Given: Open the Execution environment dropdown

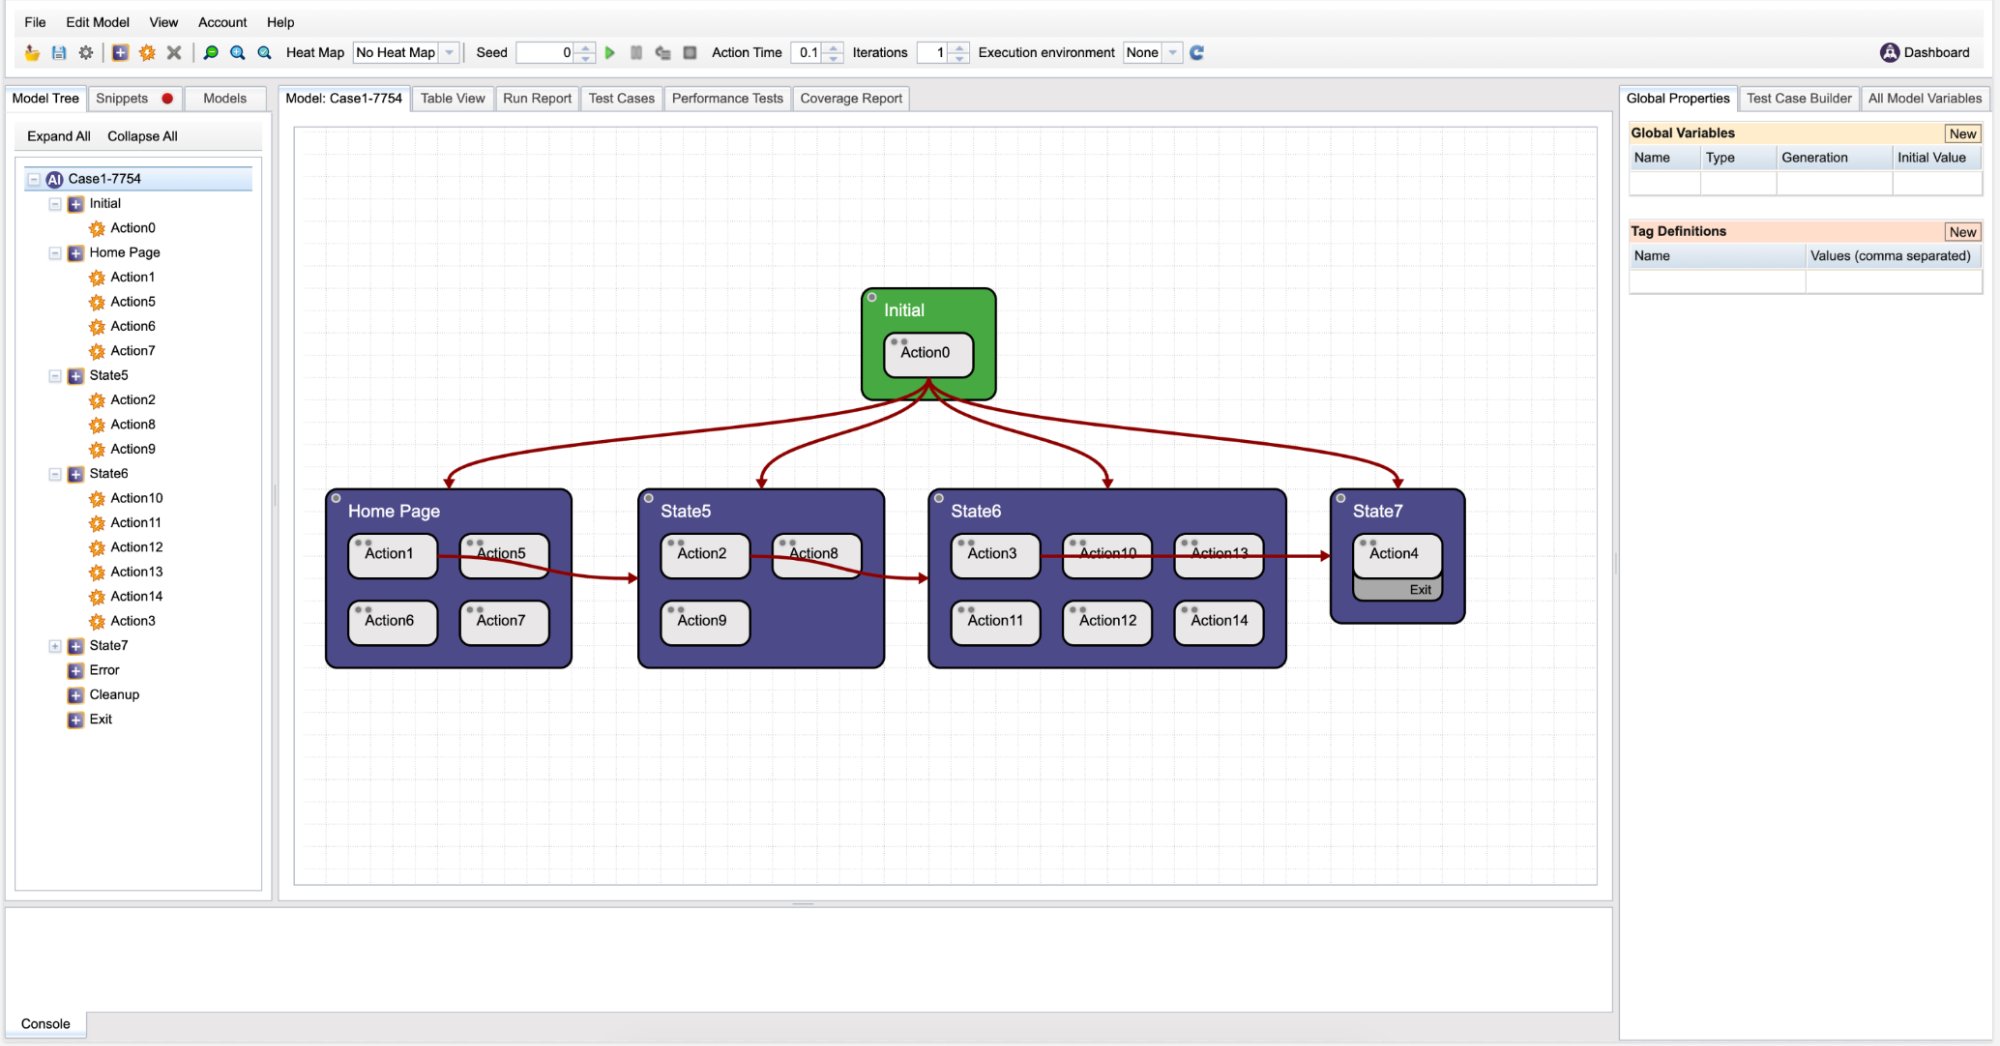Looking at the screenshot, I should click(1152, 53).
